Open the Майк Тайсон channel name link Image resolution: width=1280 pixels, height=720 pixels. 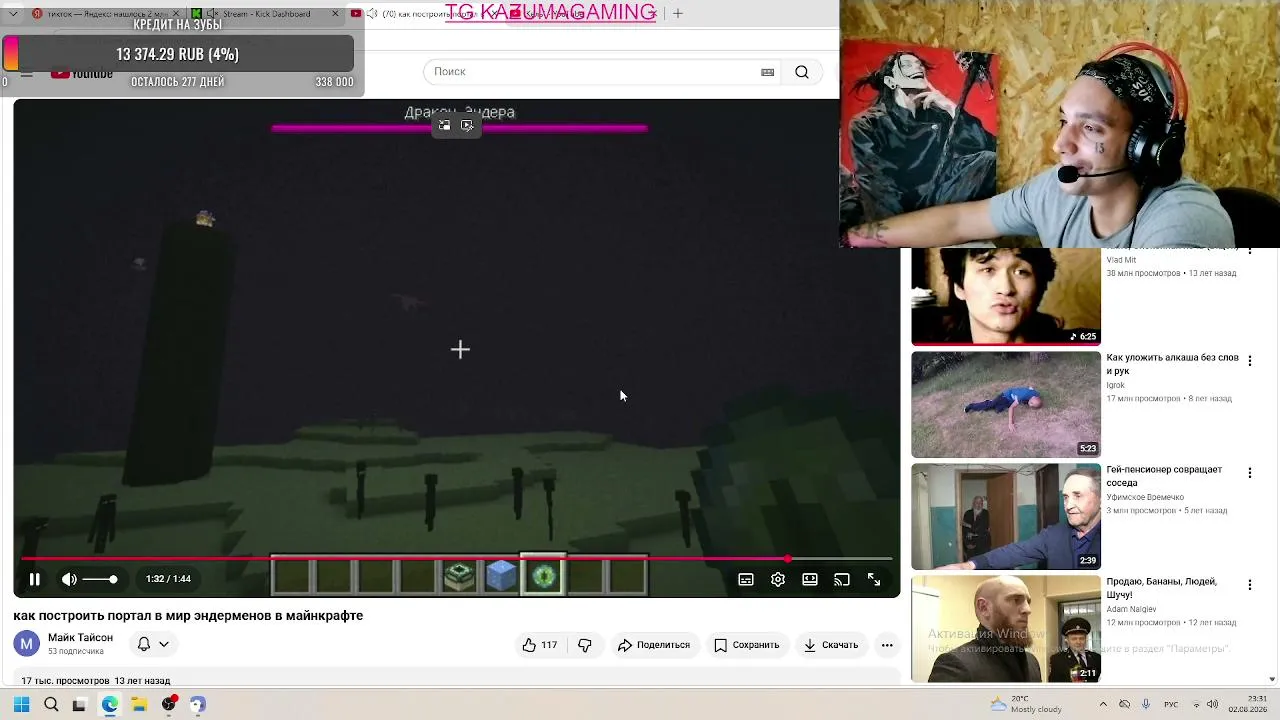coord(80,637)
